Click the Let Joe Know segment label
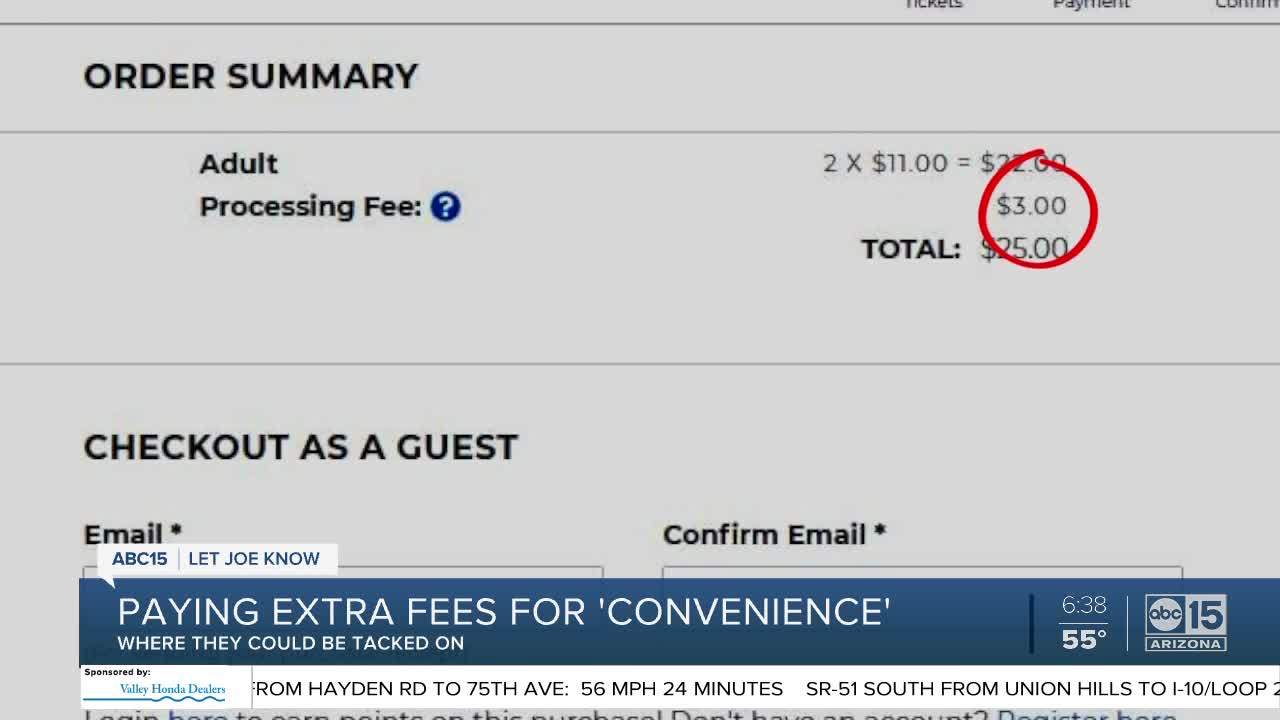This screenshot has height=720, width=1280. [254, 559]
